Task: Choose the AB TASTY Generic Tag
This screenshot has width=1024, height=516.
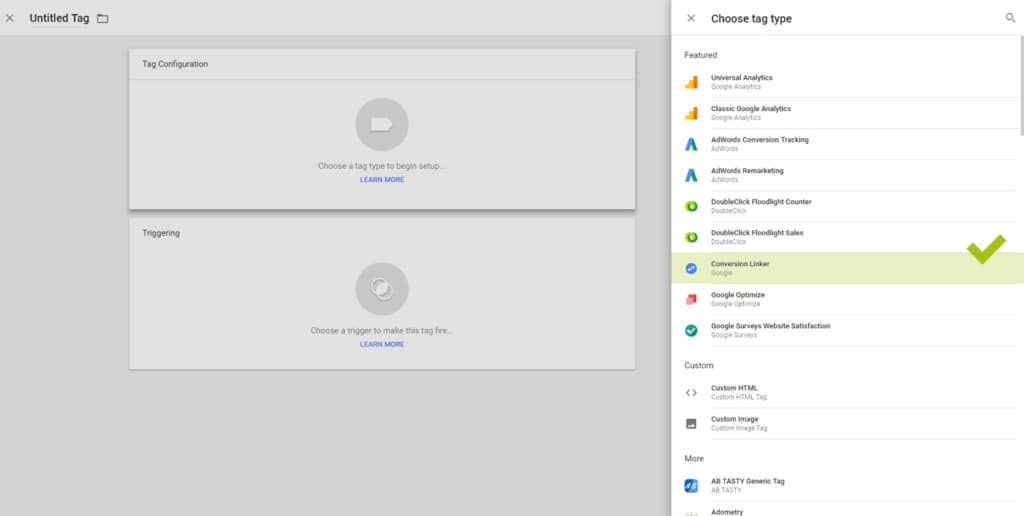Action: (747, 485)
